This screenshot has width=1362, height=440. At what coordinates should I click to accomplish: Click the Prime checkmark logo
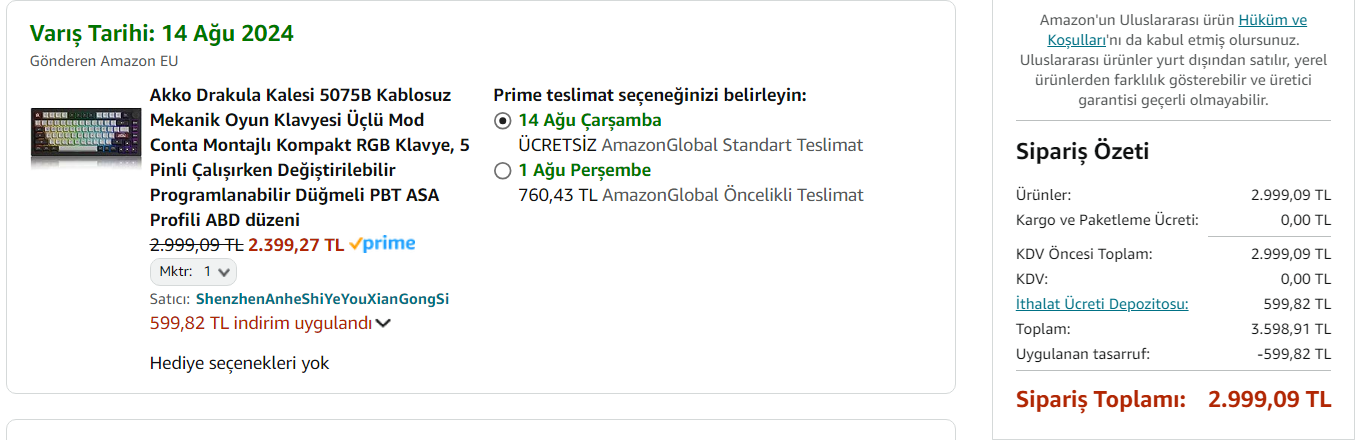(382, 244)
